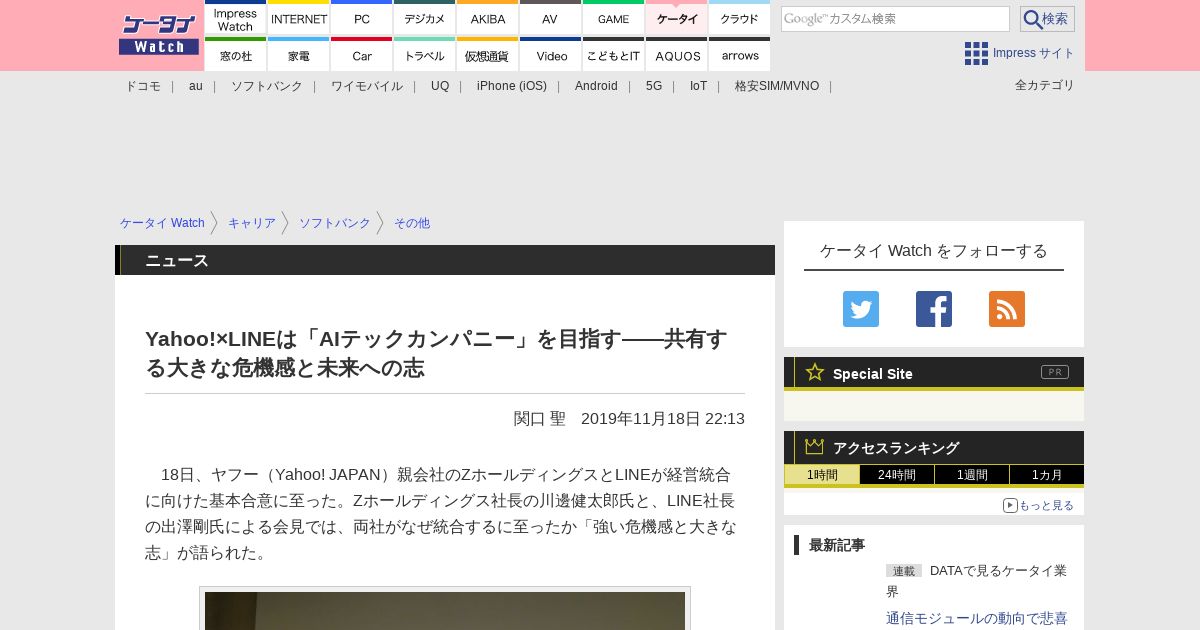Go to the ドコモ category
This screenshot has height=630, width=1200.
click(143, 86)
